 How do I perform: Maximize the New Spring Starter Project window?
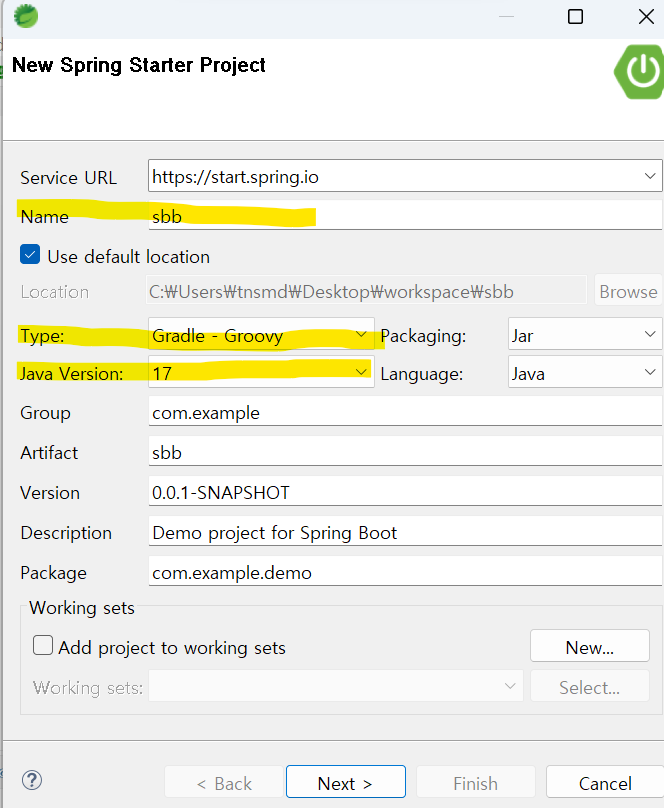point(575,16)
